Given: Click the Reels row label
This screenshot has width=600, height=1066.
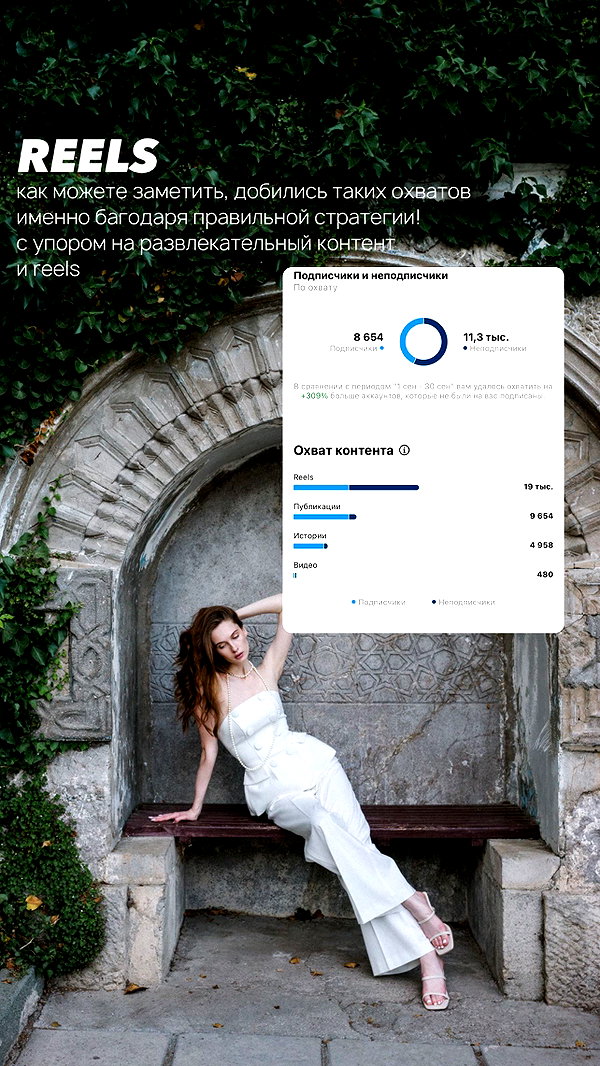Looking at the screenshot, I should tap(303, 477).
